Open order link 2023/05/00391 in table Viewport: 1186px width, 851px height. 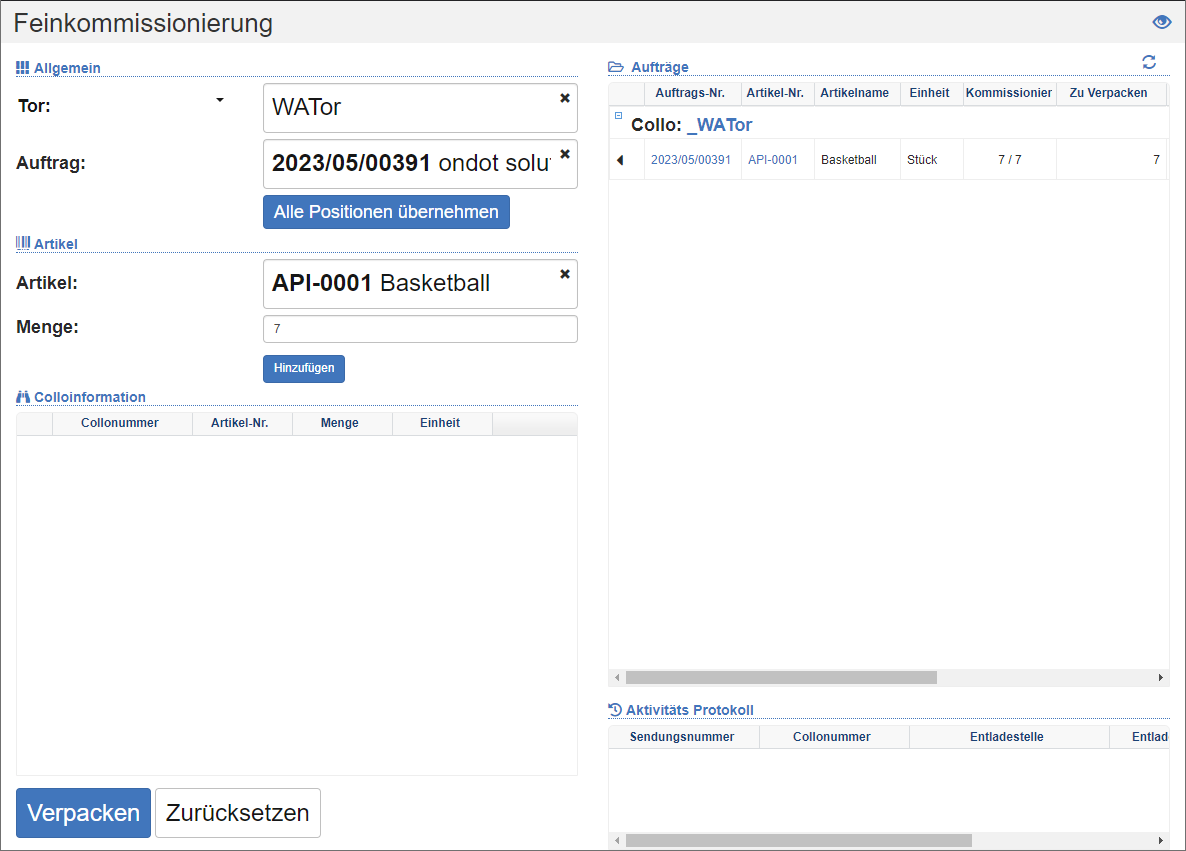pyautogui.click(x=690, y=160)
